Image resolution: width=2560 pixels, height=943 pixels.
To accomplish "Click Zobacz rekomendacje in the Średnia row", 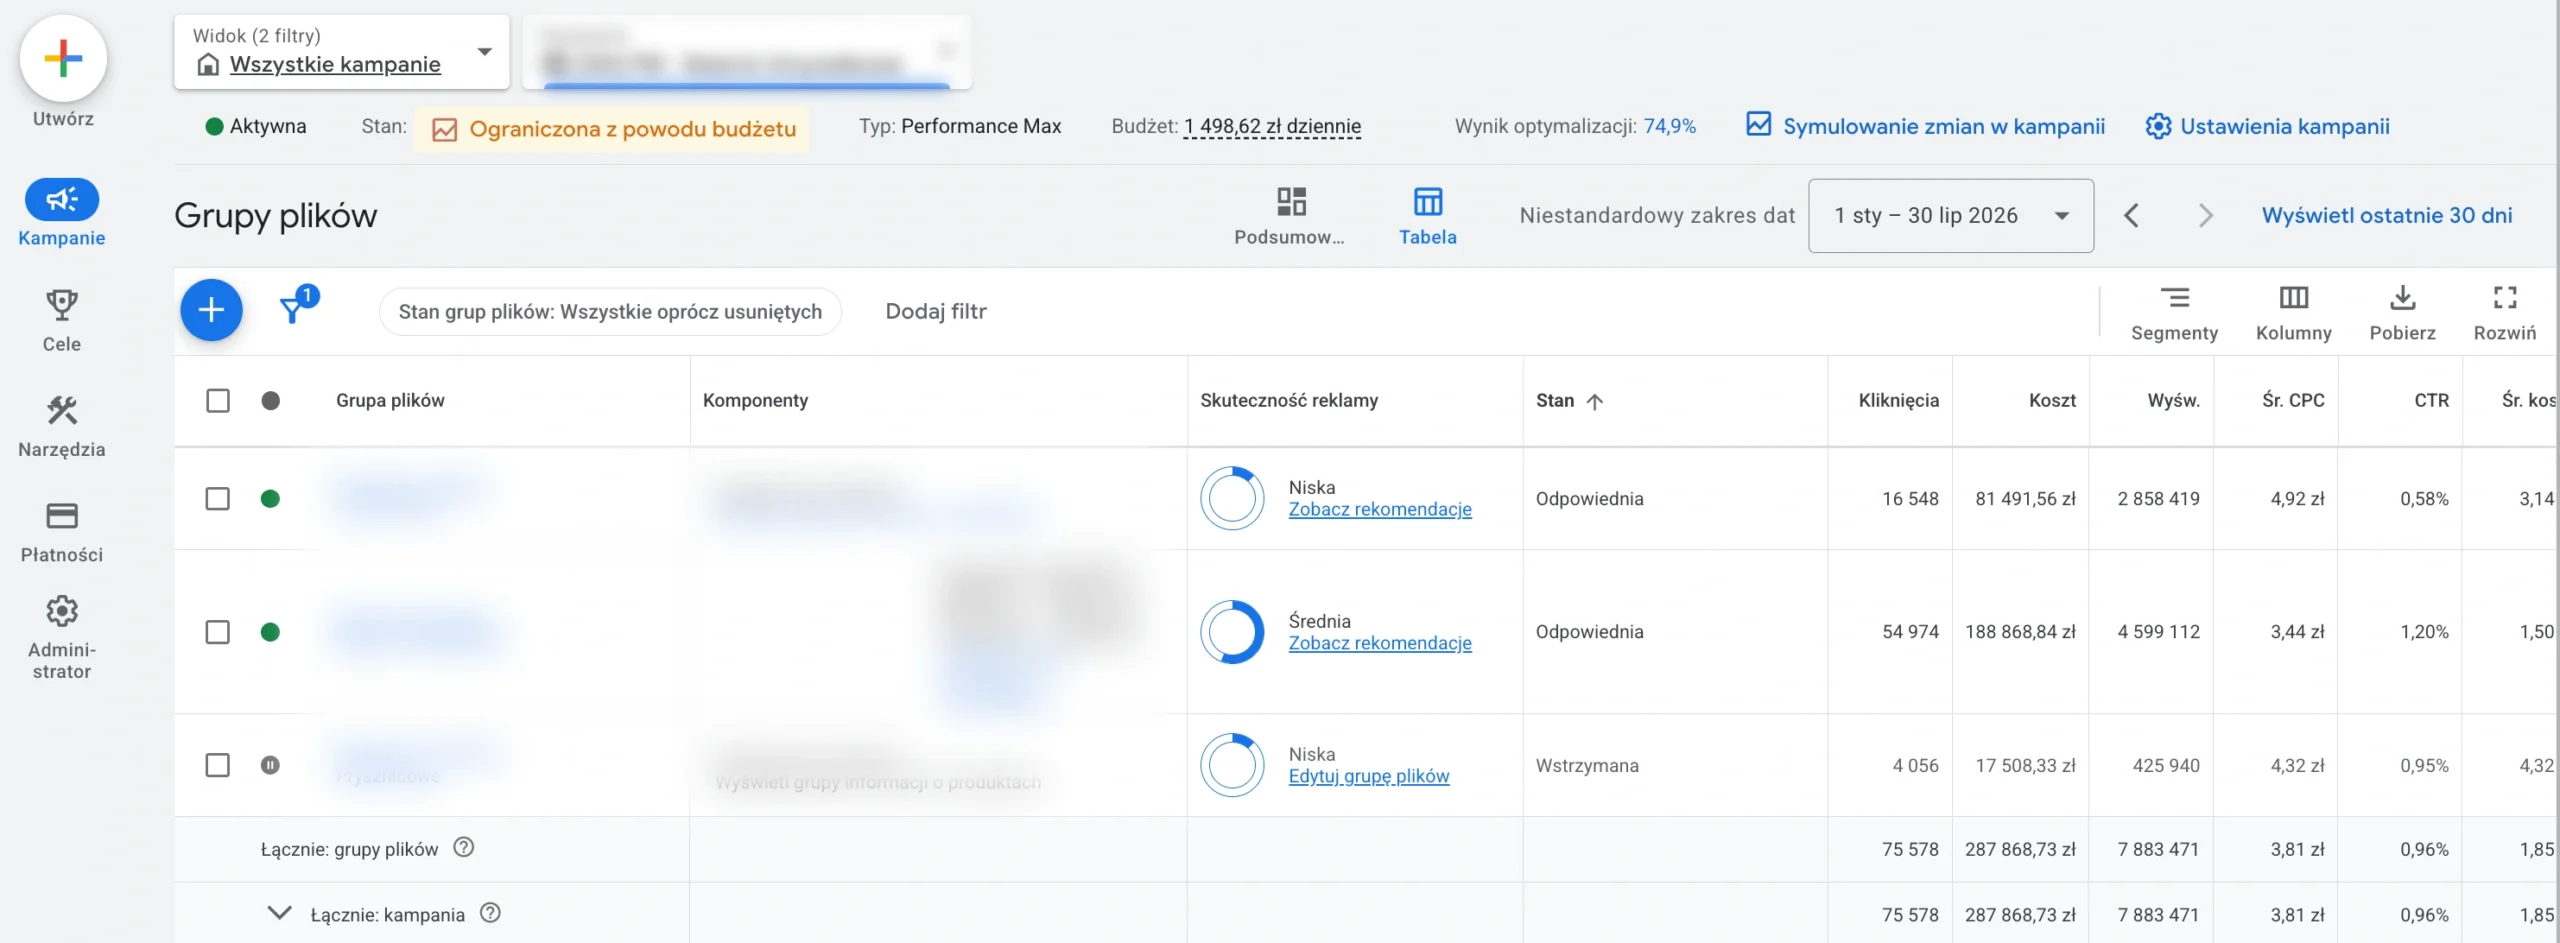I will point(1380,643).
